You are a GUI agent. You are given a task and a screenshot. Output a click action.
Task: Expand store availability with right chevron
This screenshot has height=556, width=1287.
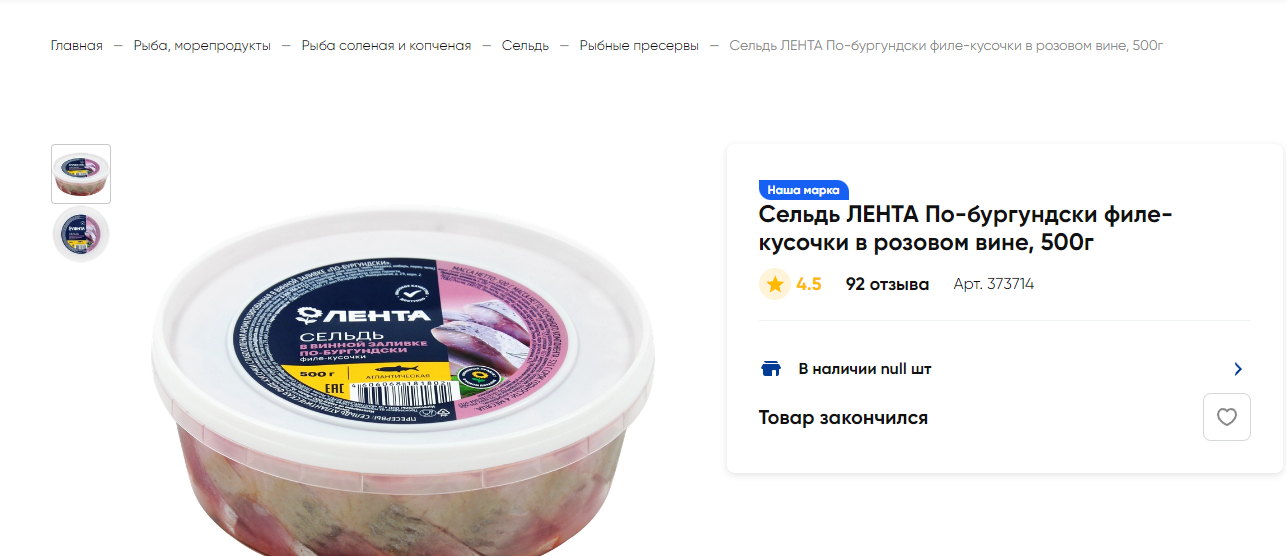tap(1238, 369)
